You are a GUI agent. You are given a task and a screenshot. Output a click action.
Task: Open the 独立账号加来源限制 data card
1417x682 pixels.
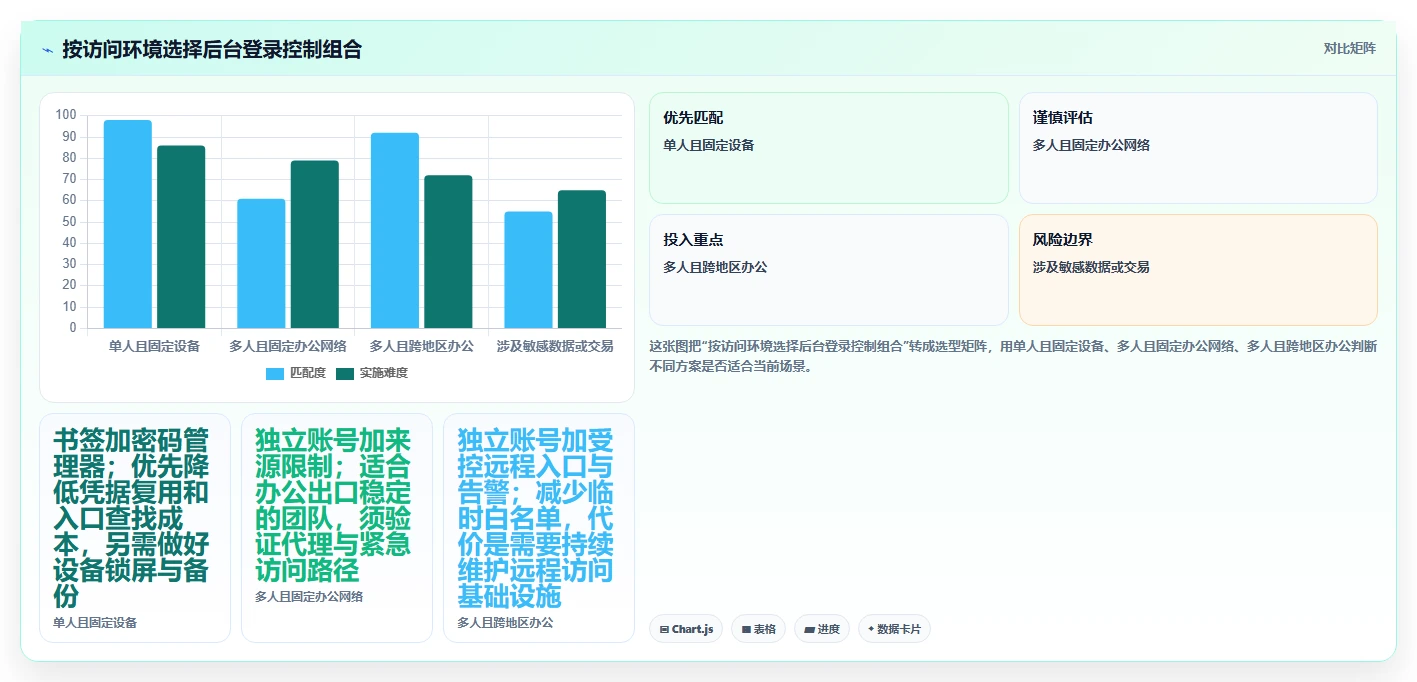point(337,528)
